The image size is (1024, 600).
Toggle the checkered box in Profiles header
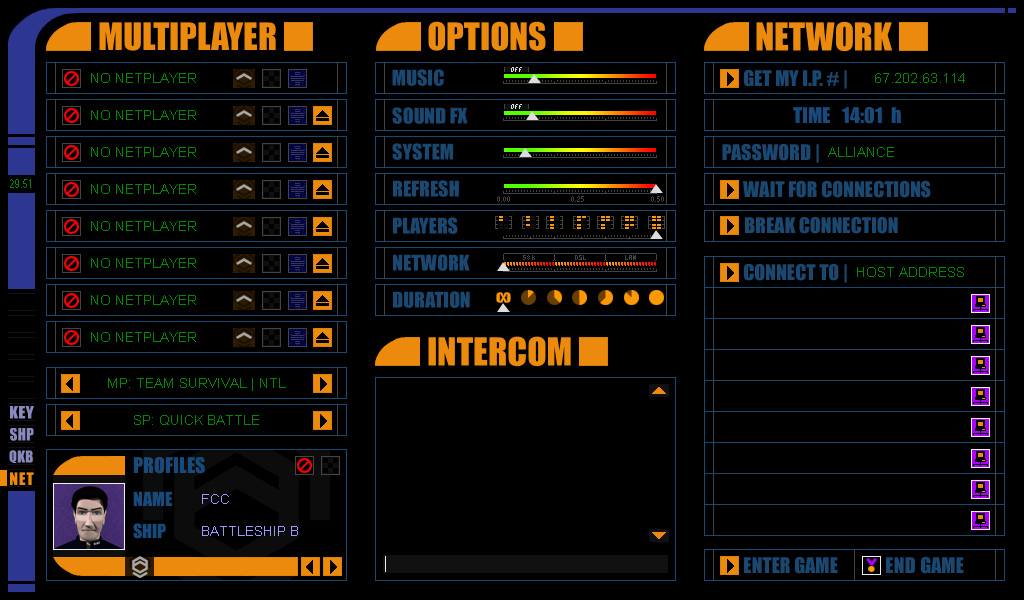(x=330, y=466)
